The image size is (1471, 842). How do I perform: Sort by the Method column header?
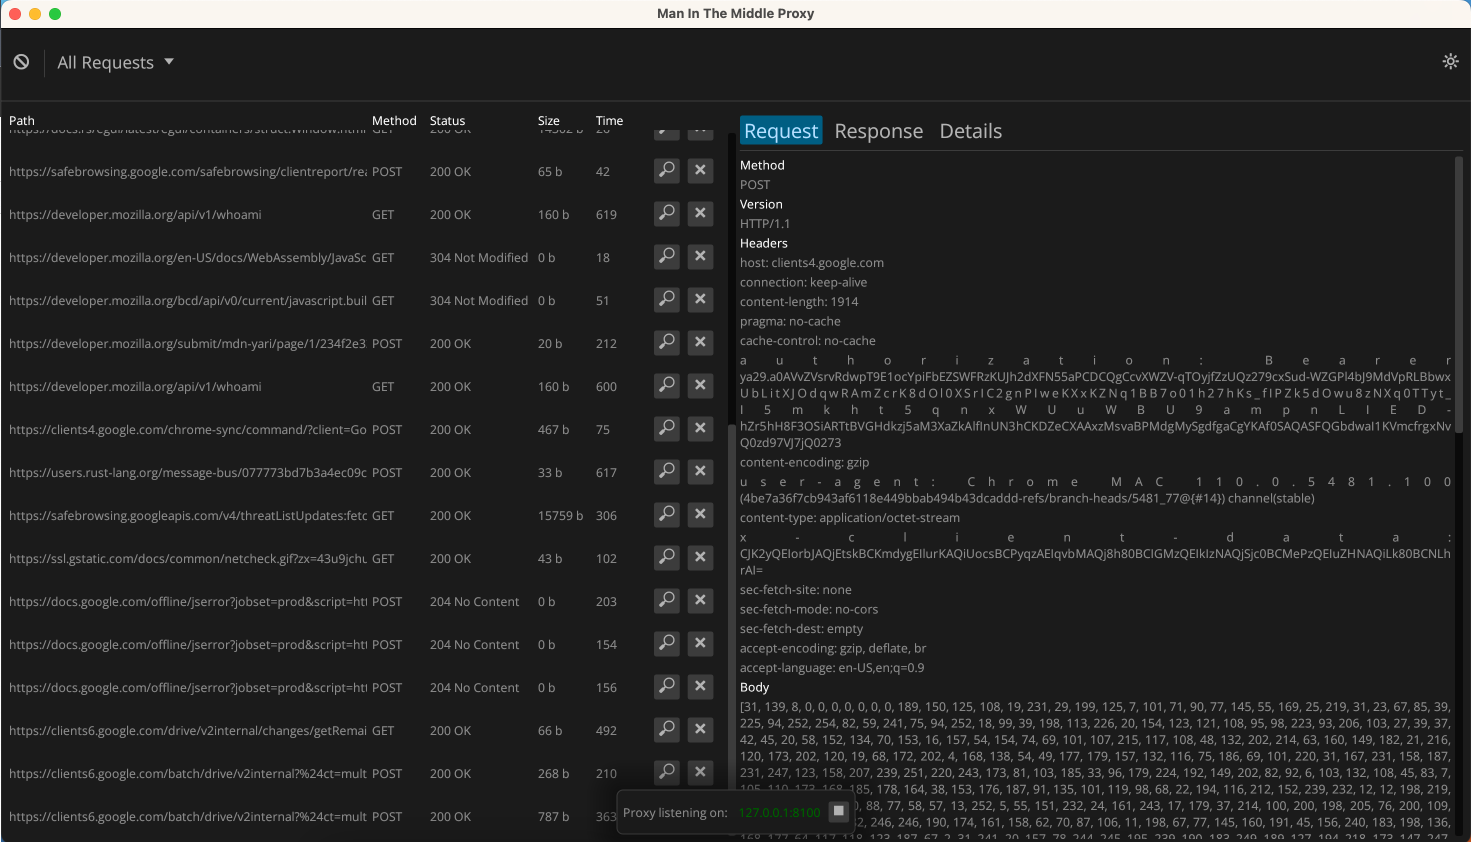point(394,121)
